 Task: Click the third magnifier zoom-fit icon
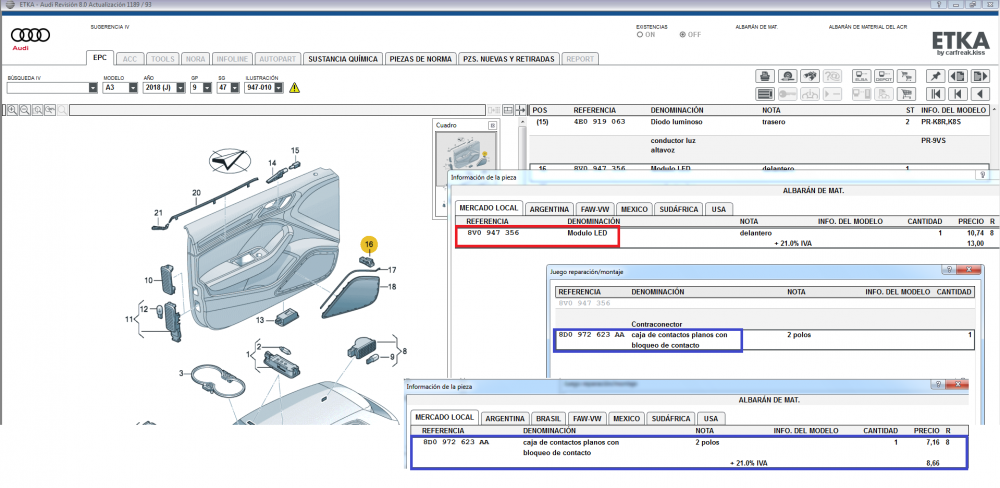pyautogui.click(x=37, y=110)
